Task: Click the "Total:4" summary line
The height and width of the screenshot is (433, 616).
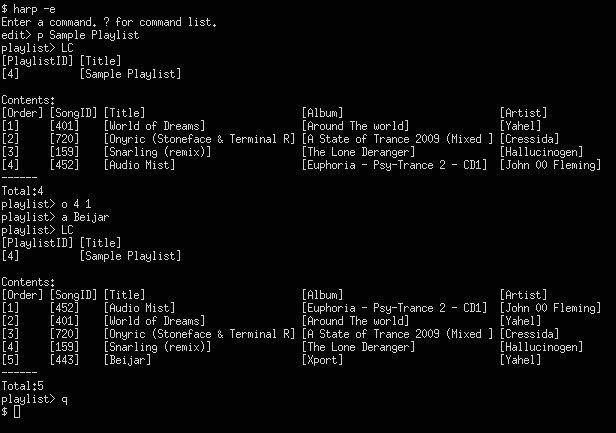Action: coord(22,191)
